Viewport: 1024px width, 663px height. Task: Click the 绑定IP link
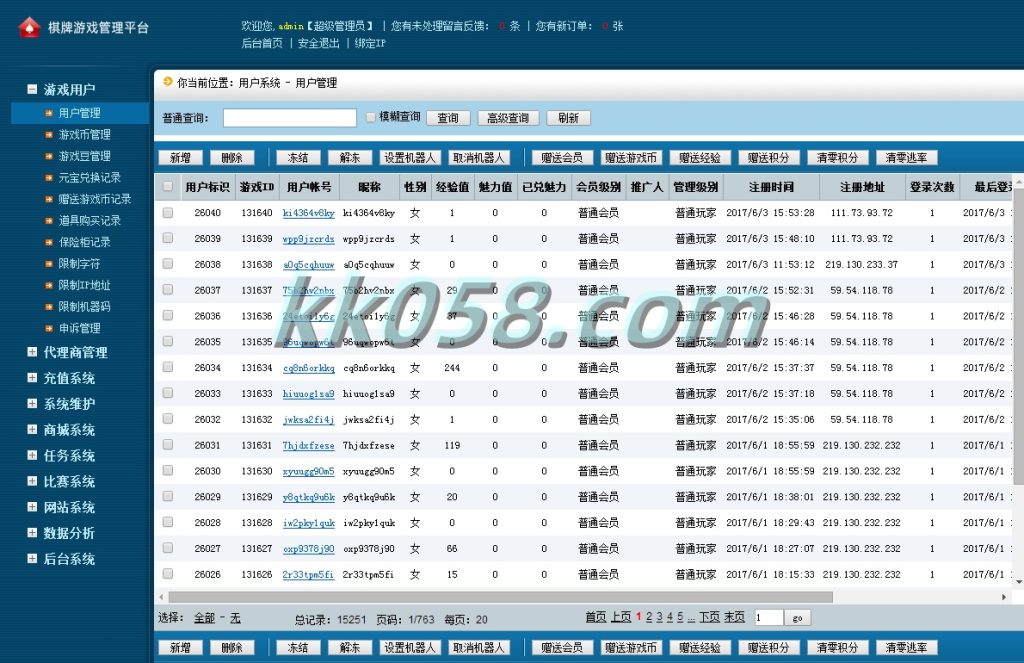[370, 43]
